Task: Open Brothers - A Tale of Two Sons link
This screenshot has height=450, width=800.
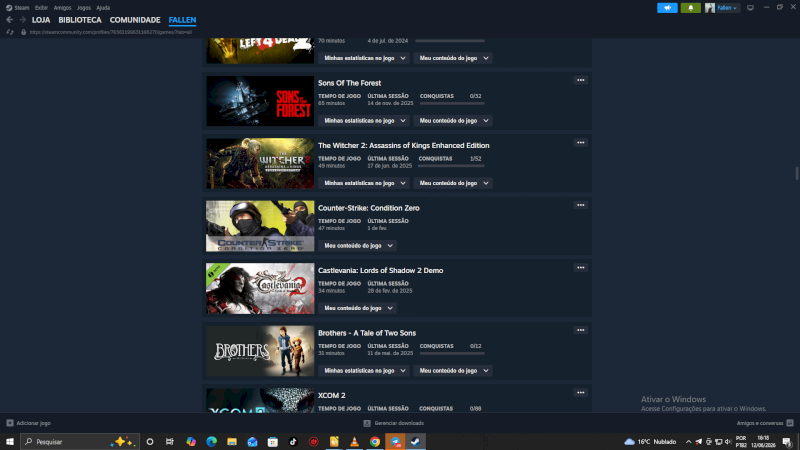Action: pos(367,333)
